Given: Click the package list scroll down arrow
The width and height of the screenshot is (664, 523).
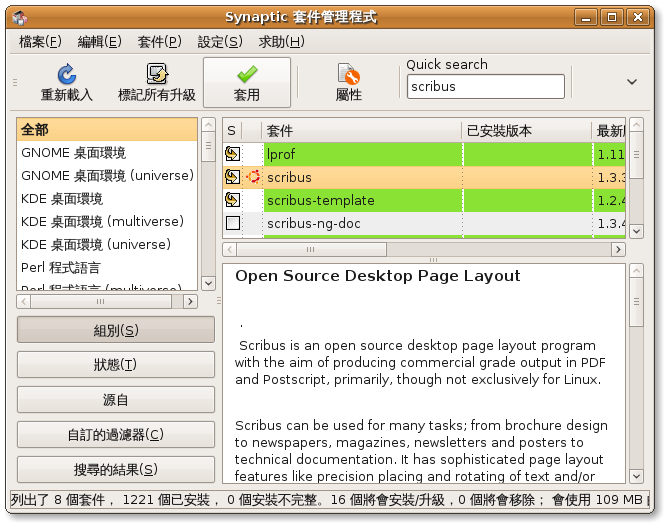Looking at the screenshot, I should pyautogui.click(x=636, y=231).
